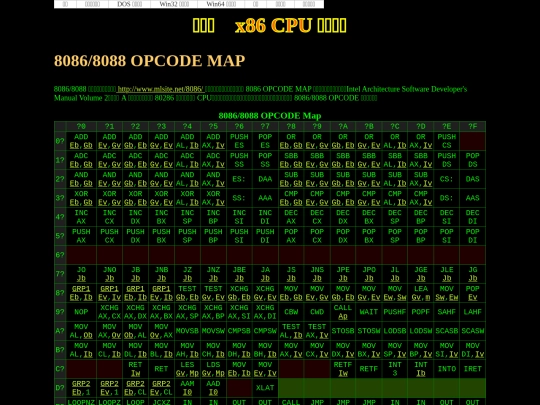Click the Iw operand link under RET
This screenshot has width=540, height=405.
(135, 373)
